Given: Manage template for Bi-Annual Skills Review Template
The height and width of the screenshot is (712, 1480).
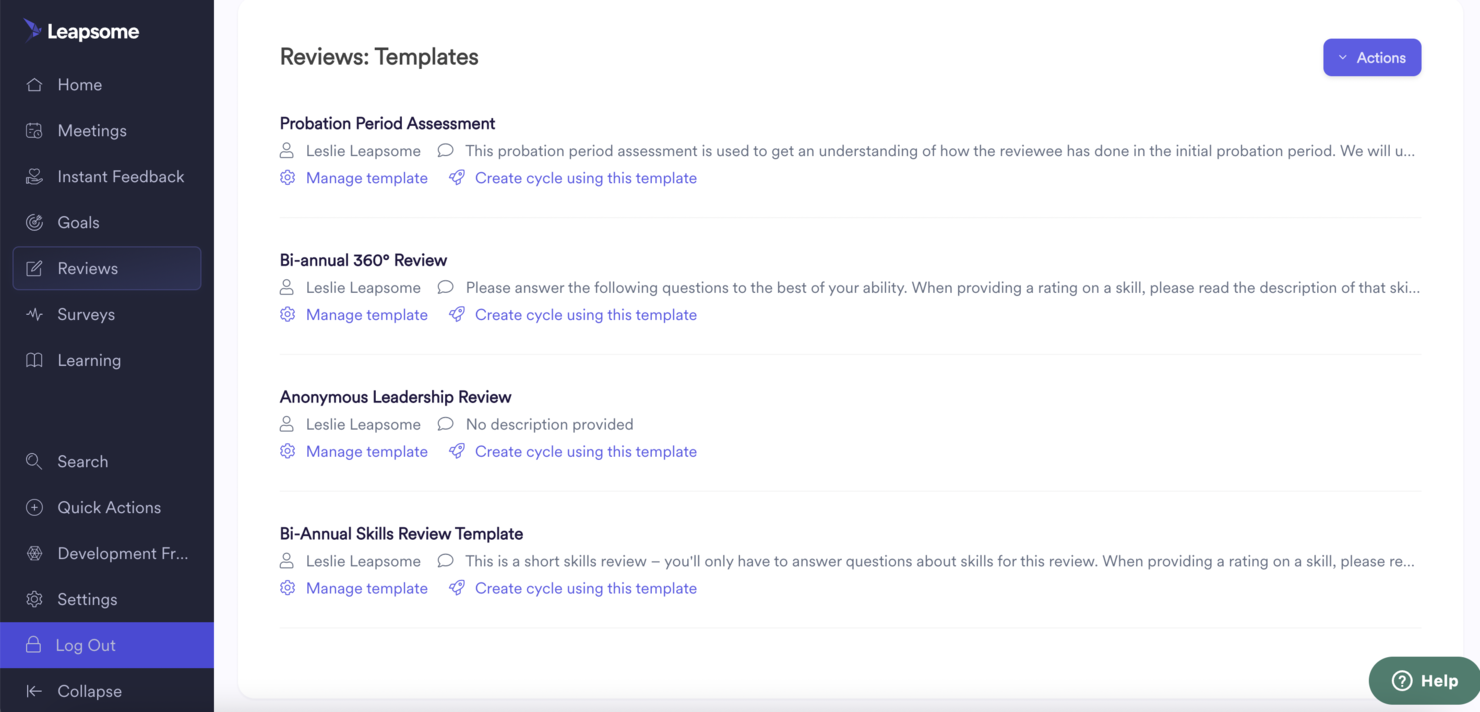Looking at the screenshot, I should click(367, 589).
